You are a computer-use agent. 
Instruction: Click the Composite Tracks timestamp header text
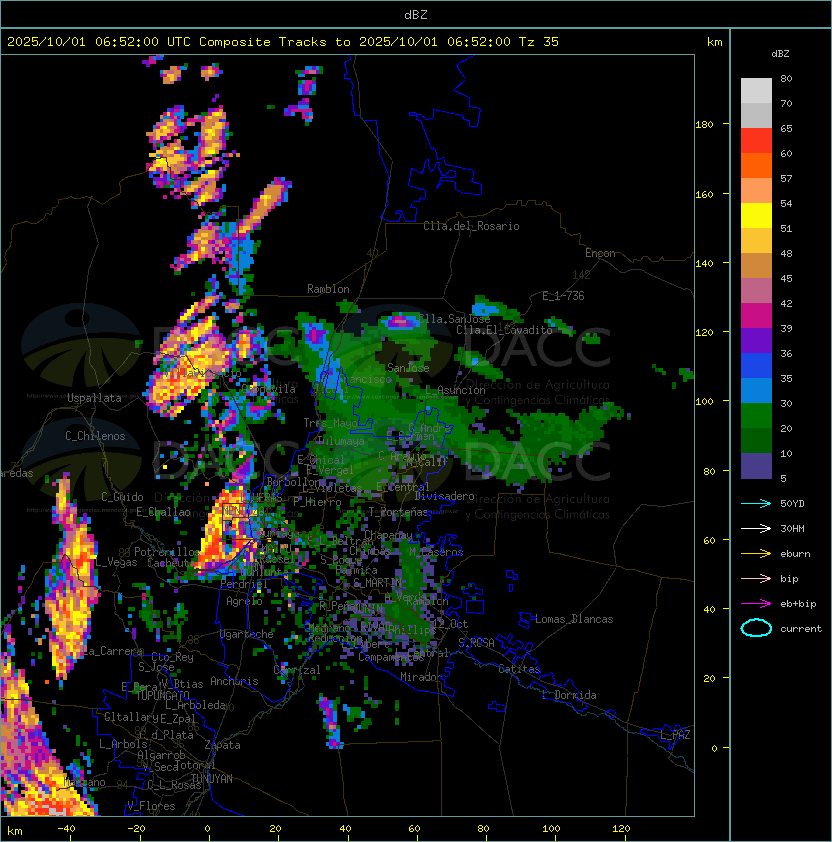283,42
